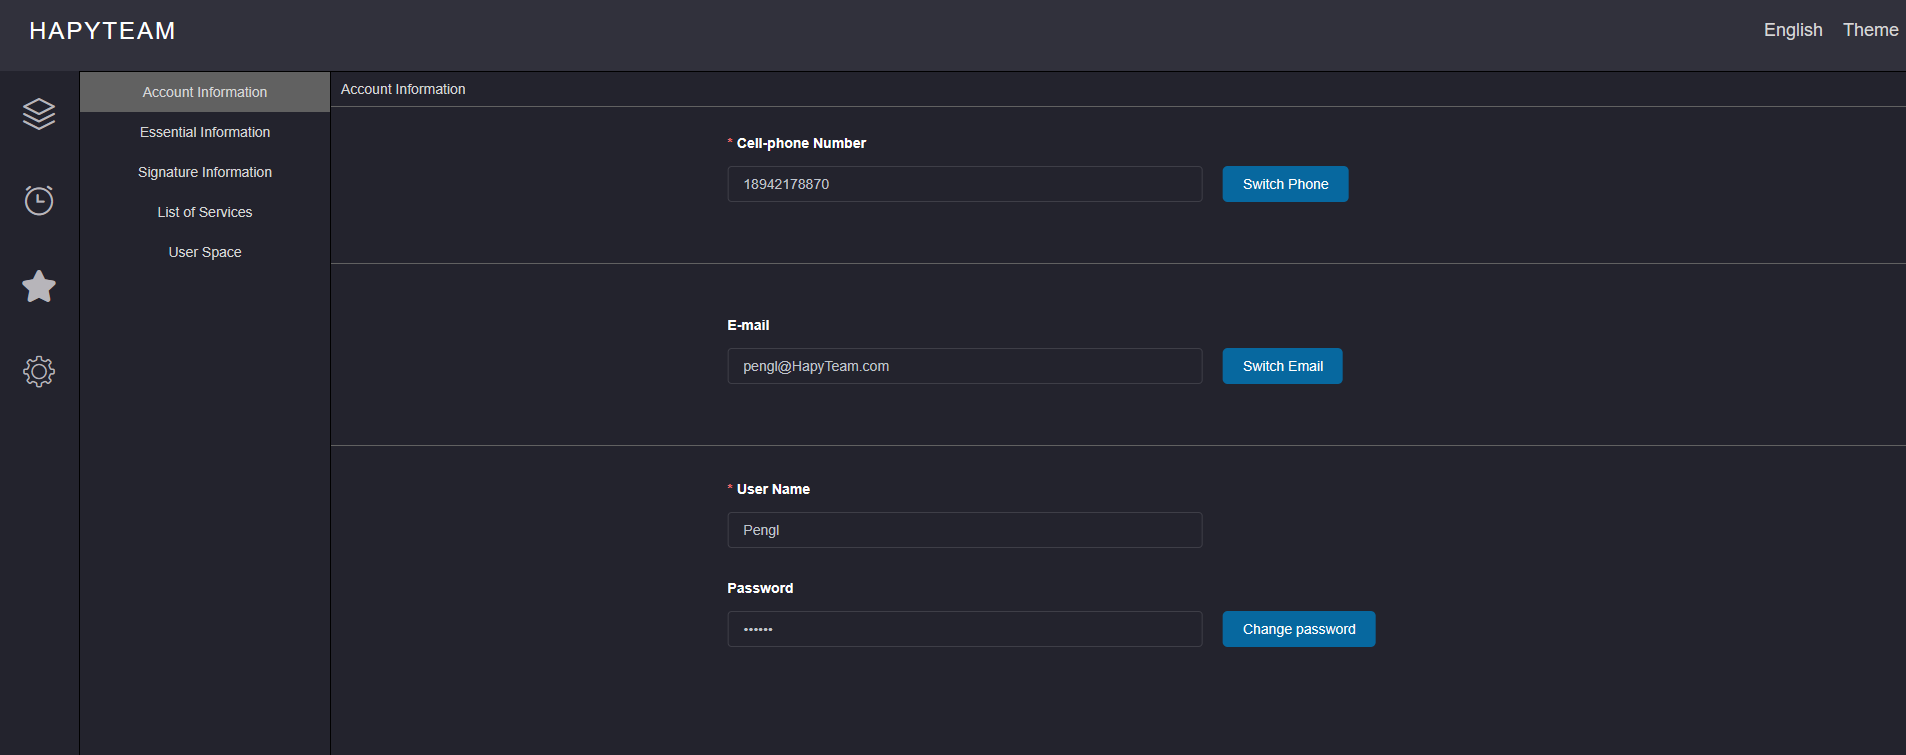This screenshot has width=1906, height=755.
Task: Click the Account Information page heading
Action: pos(403,89)
